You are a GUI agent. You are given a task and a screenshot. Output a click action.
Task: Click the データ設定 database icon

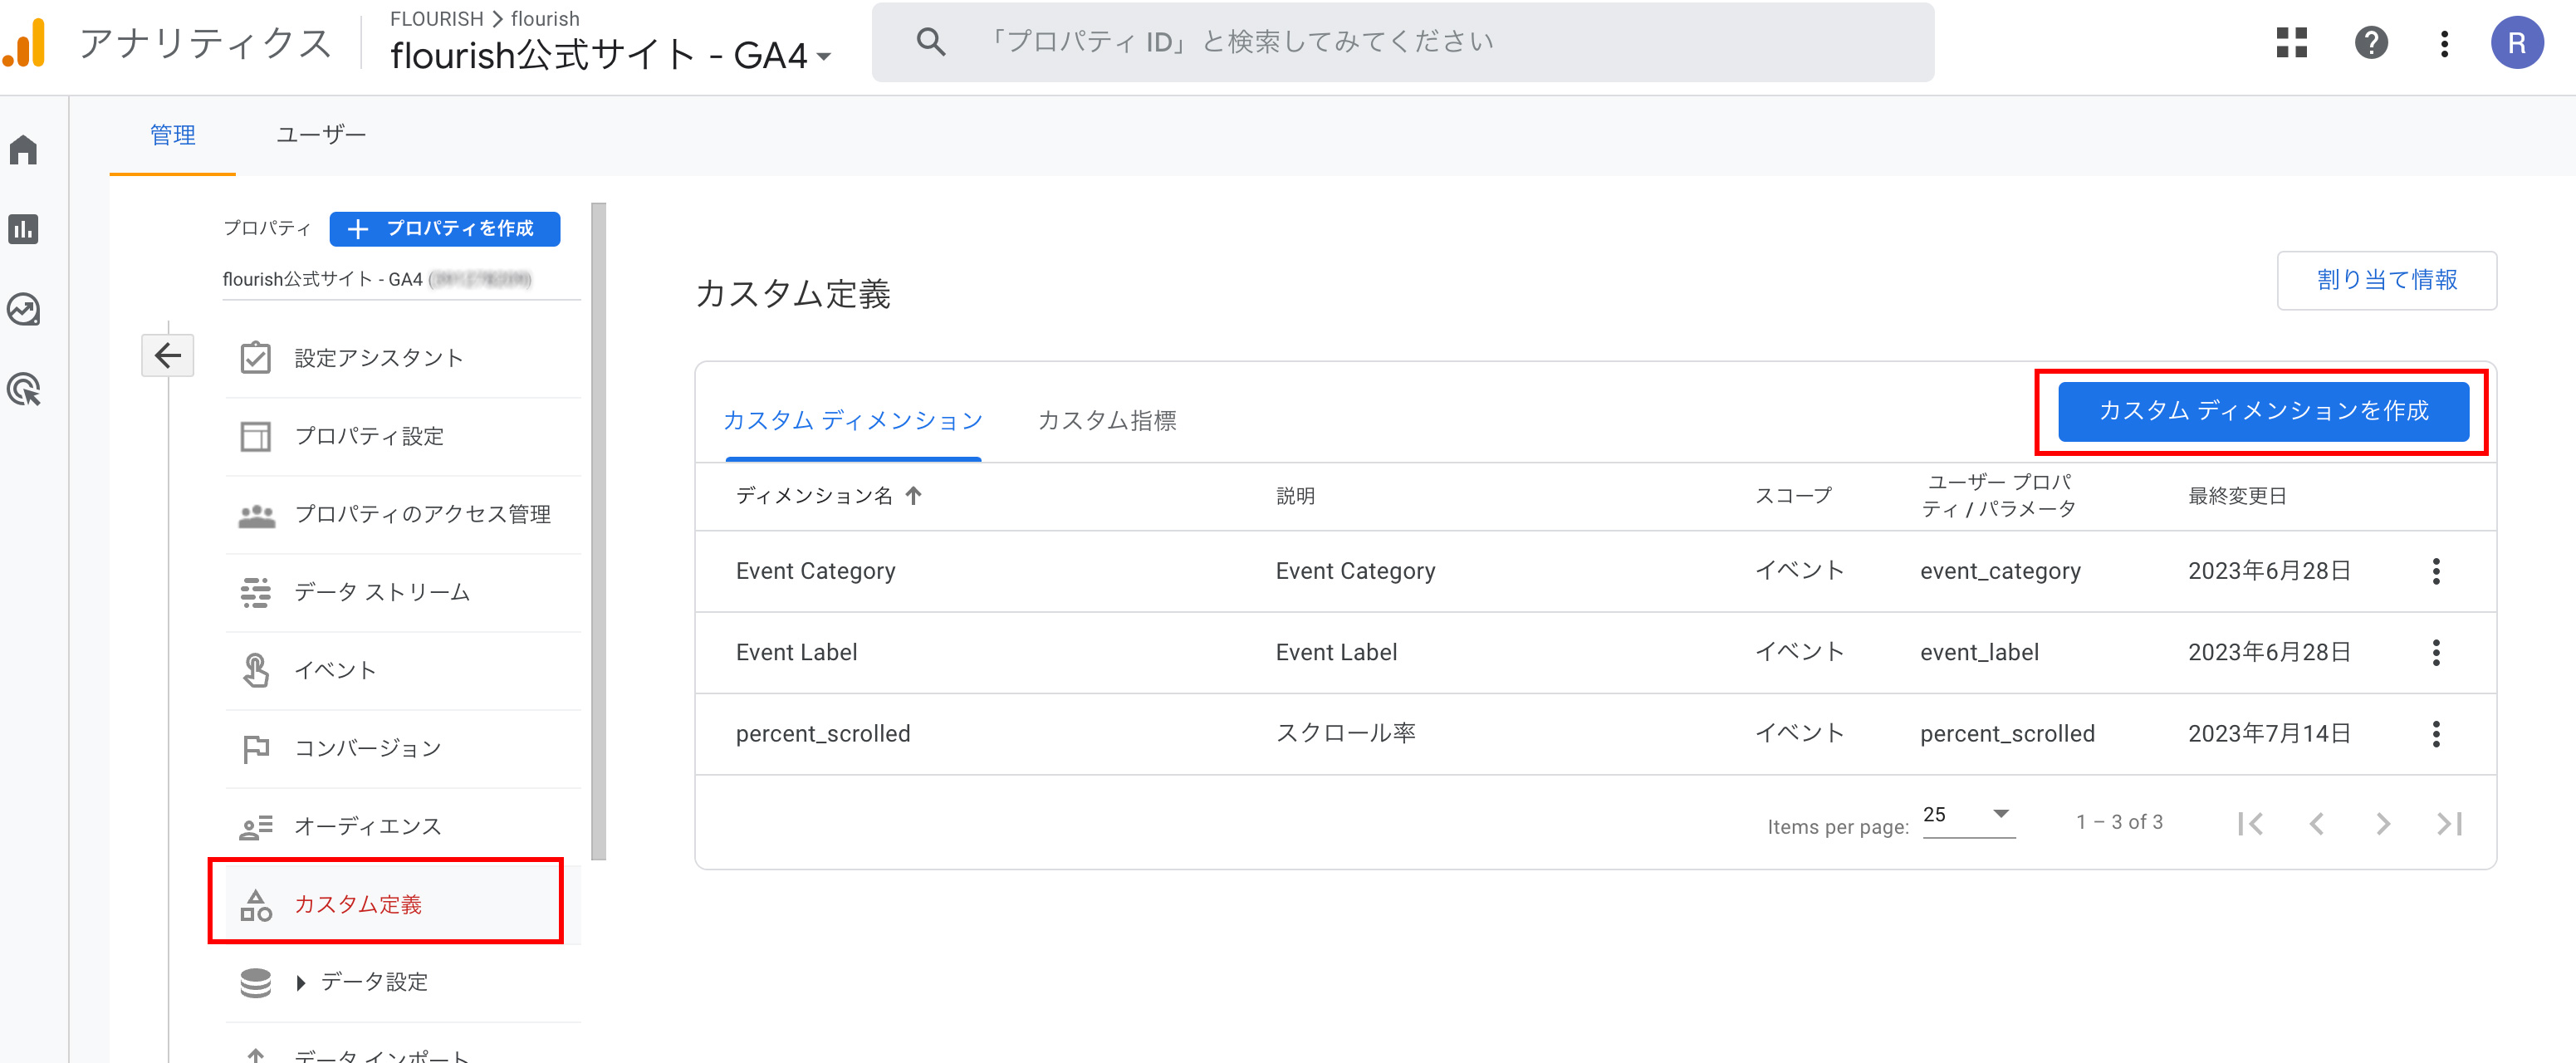tap(256, 983)
